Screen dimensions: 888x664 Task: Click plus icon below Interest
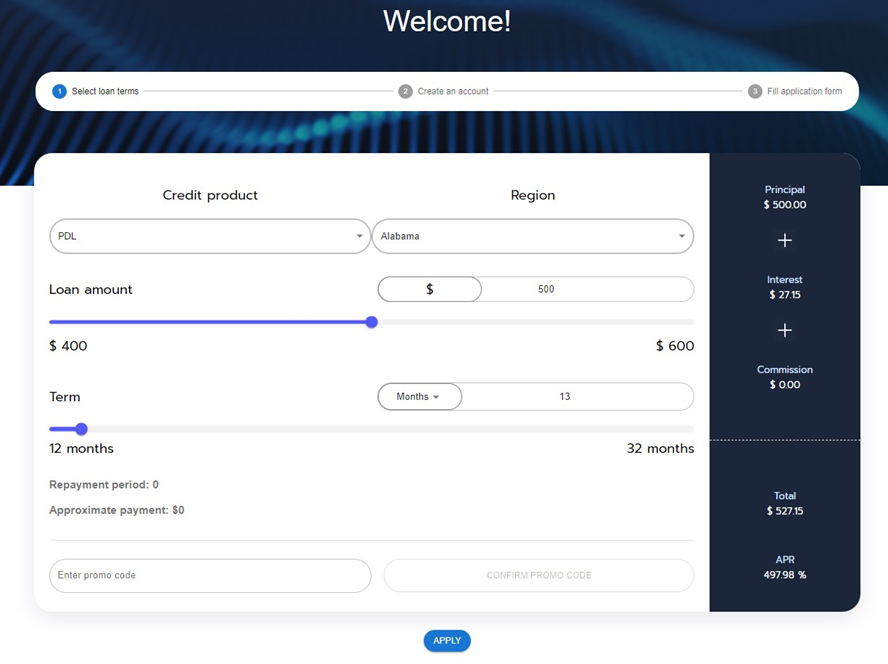point(785,330)
